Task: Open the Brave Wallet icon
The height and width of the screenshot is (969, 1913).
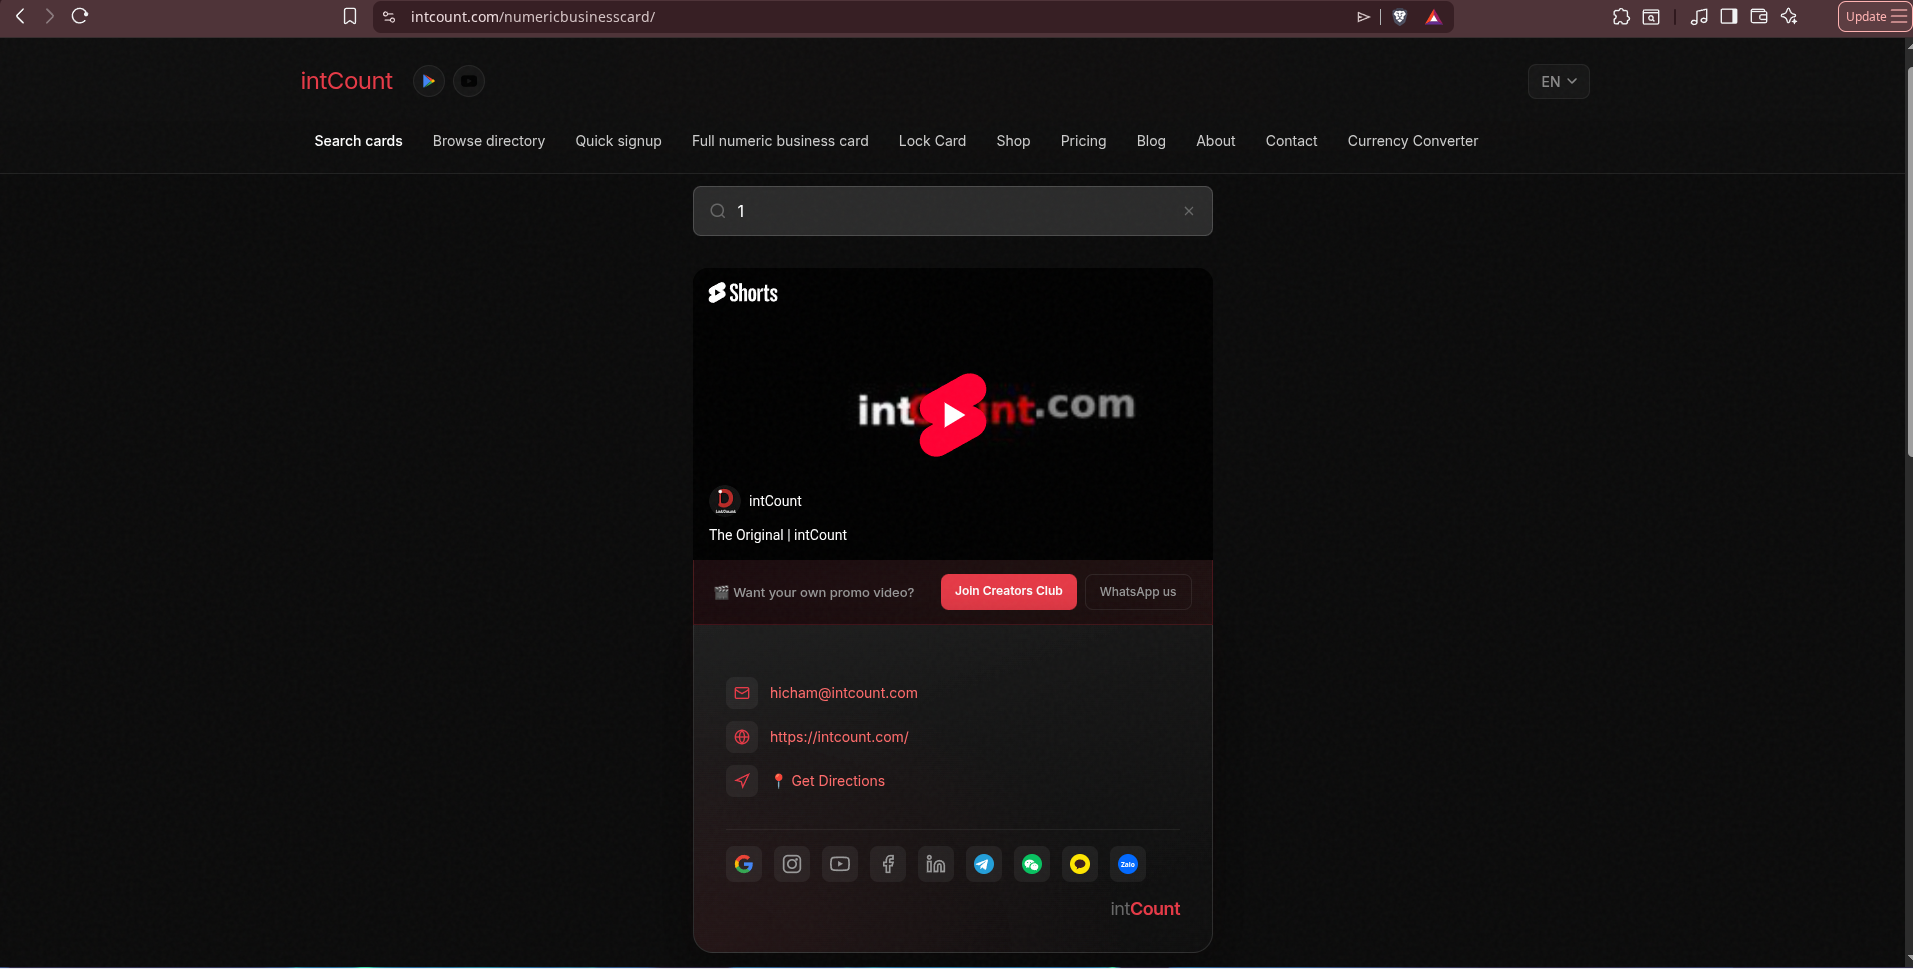Action: 1759,17
